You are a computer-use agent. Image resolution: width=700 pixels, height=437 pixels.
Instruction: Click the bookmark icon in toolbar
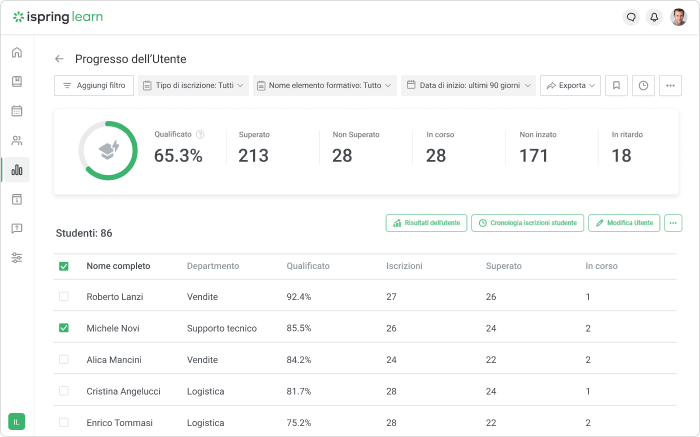coord(616,86)
